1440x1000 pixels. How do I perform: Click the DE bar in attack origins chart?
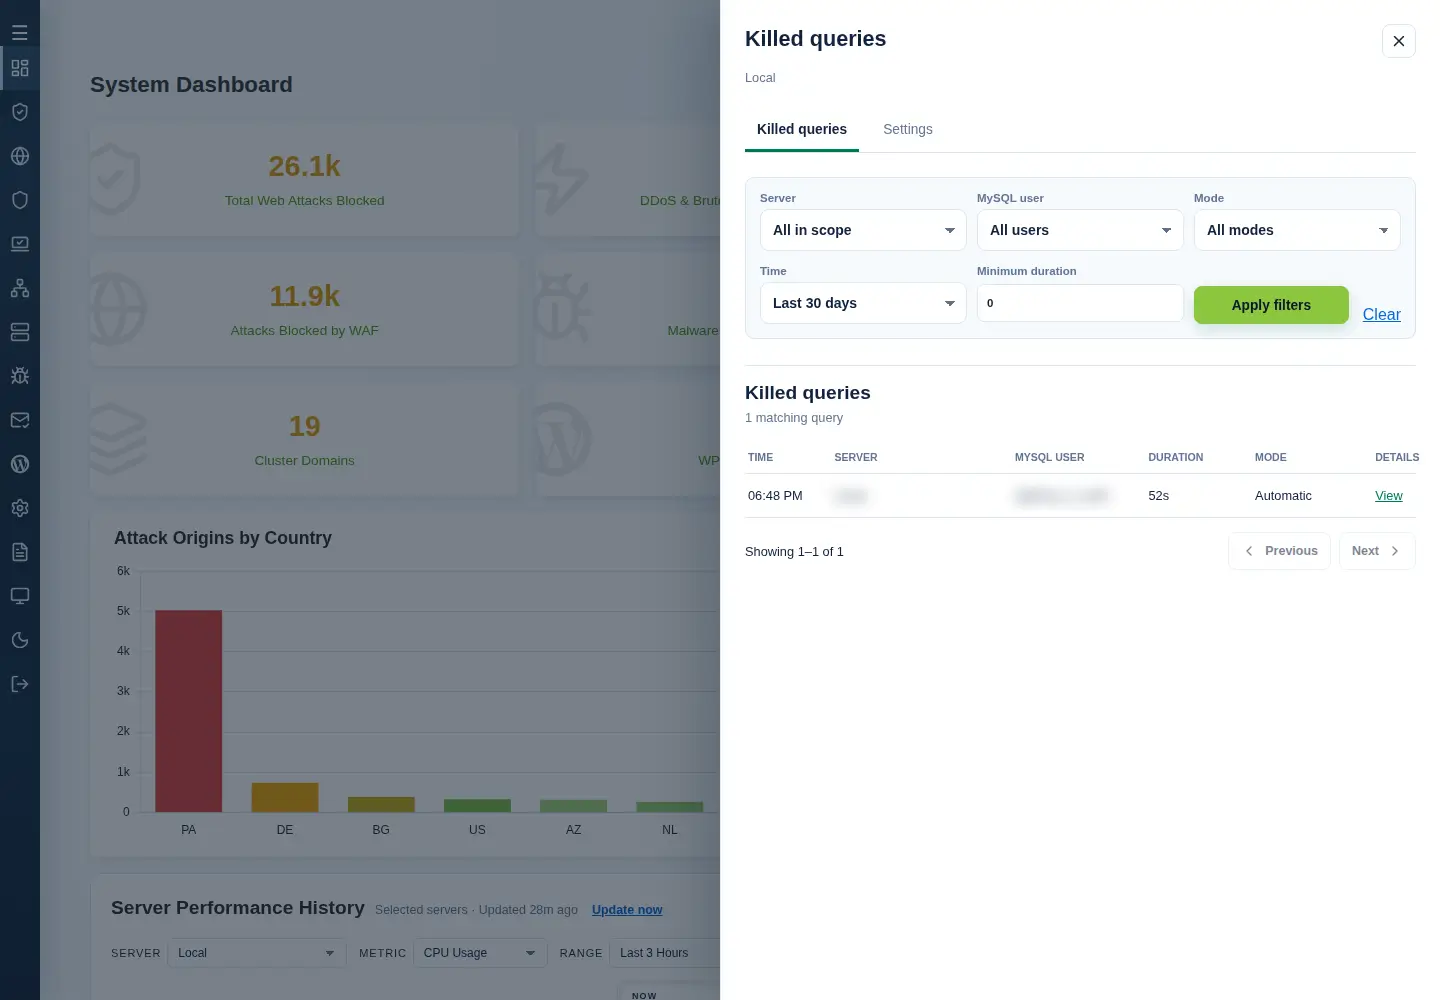(x=285, y=797)
